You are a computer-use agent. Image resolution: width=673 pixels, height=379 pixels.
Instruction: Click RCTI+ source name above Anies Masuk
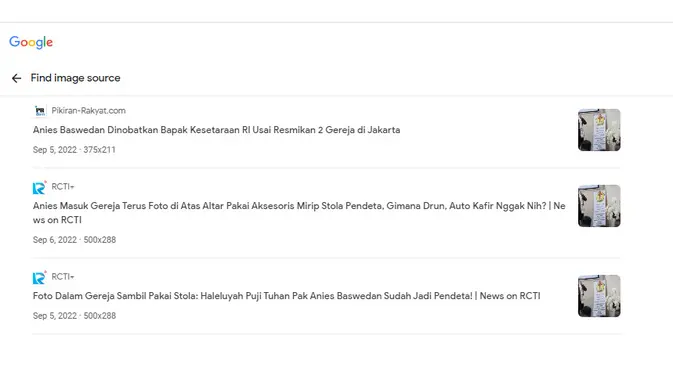pyautogui.click(x=63, y=187)
